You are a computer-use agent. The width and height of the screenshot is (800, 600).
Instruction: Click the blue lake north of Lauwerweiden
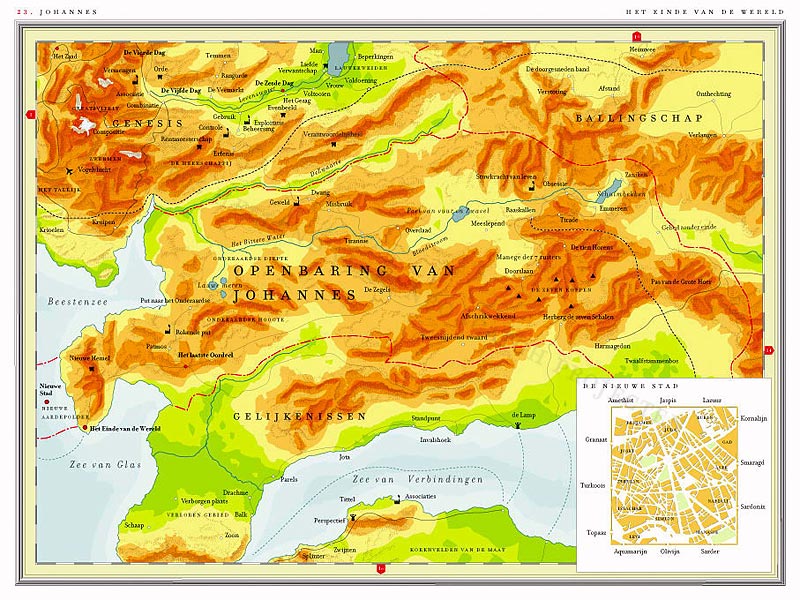click(x=340, y=52)
